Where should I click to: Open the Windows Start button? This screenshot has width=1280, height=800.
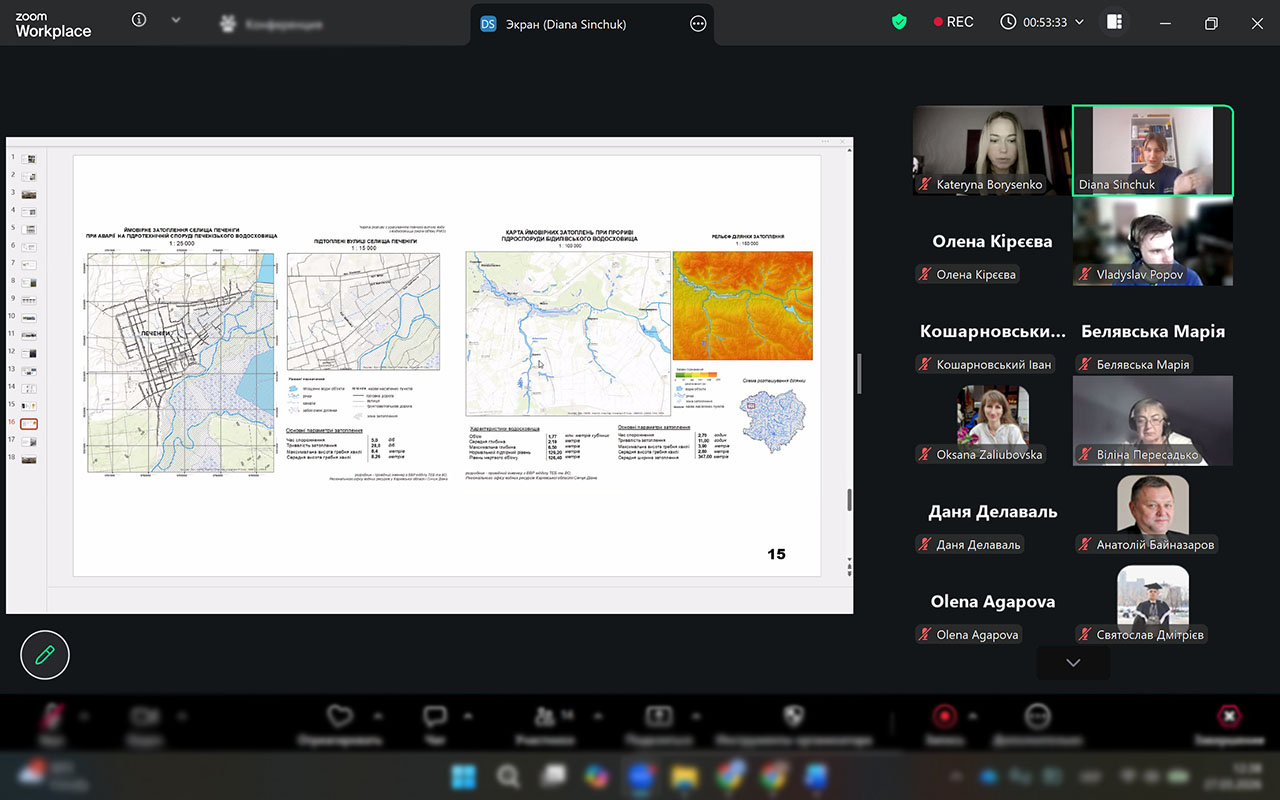[x=463, y=776]
